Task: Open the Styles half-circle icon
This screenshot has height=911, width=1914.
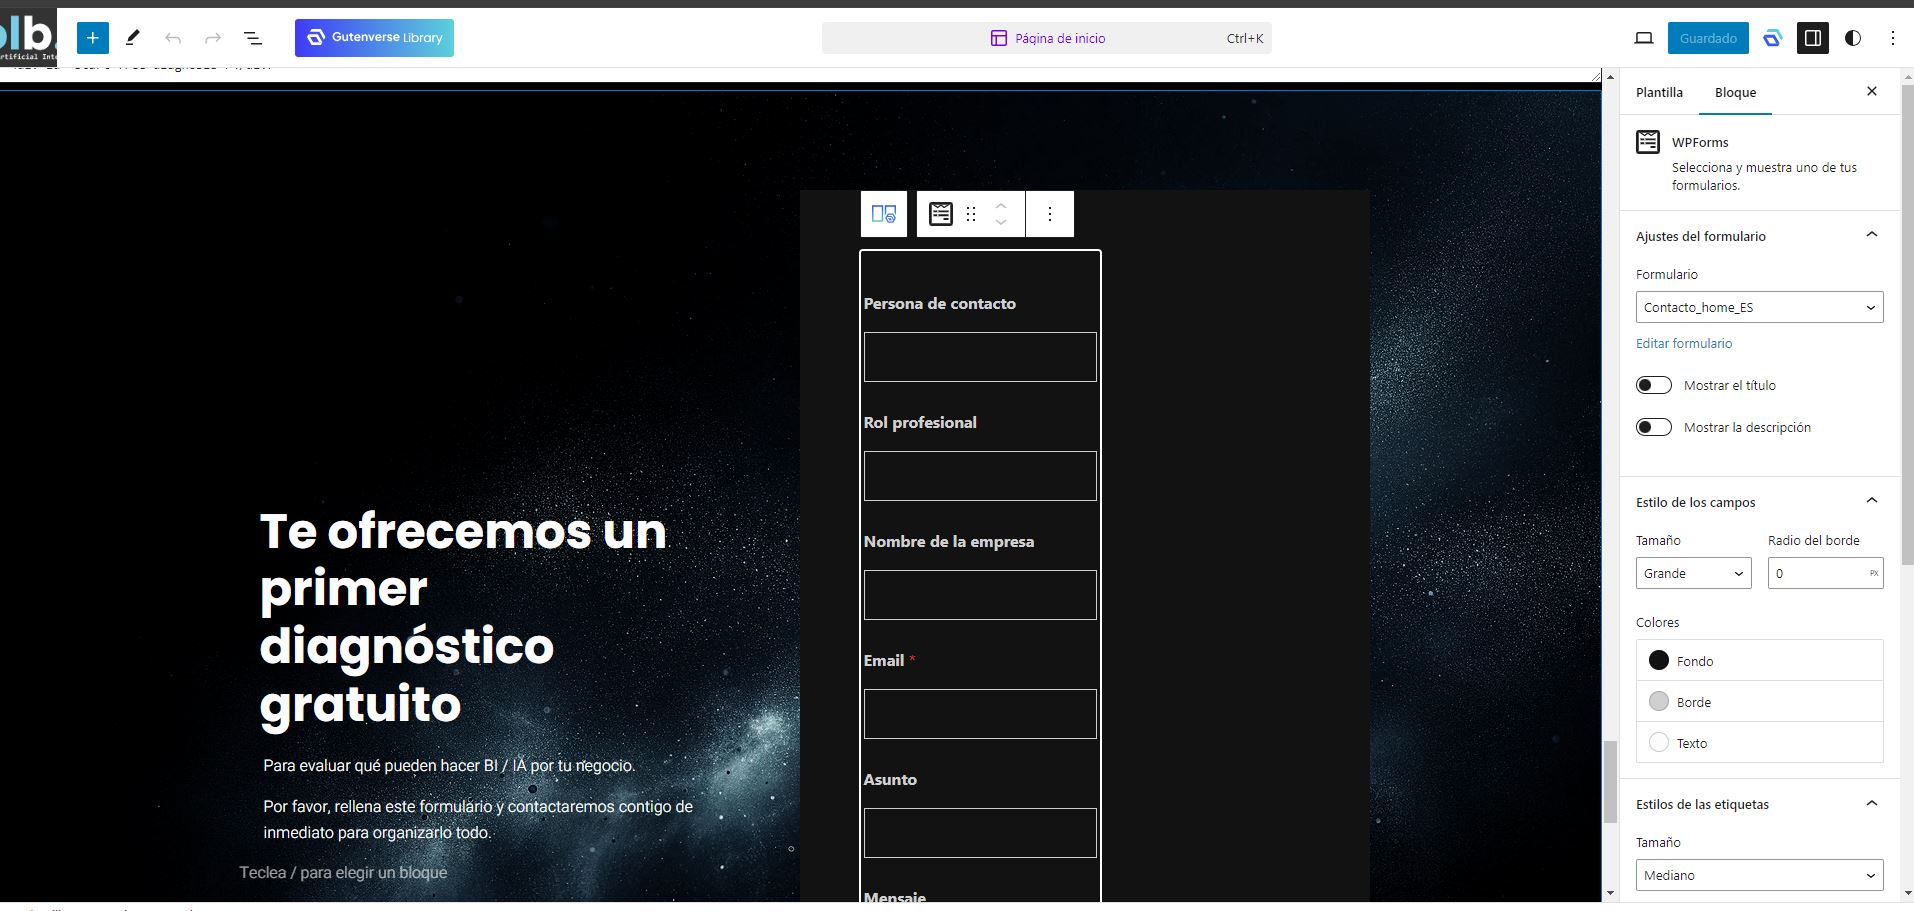Action: point(1852,38)
